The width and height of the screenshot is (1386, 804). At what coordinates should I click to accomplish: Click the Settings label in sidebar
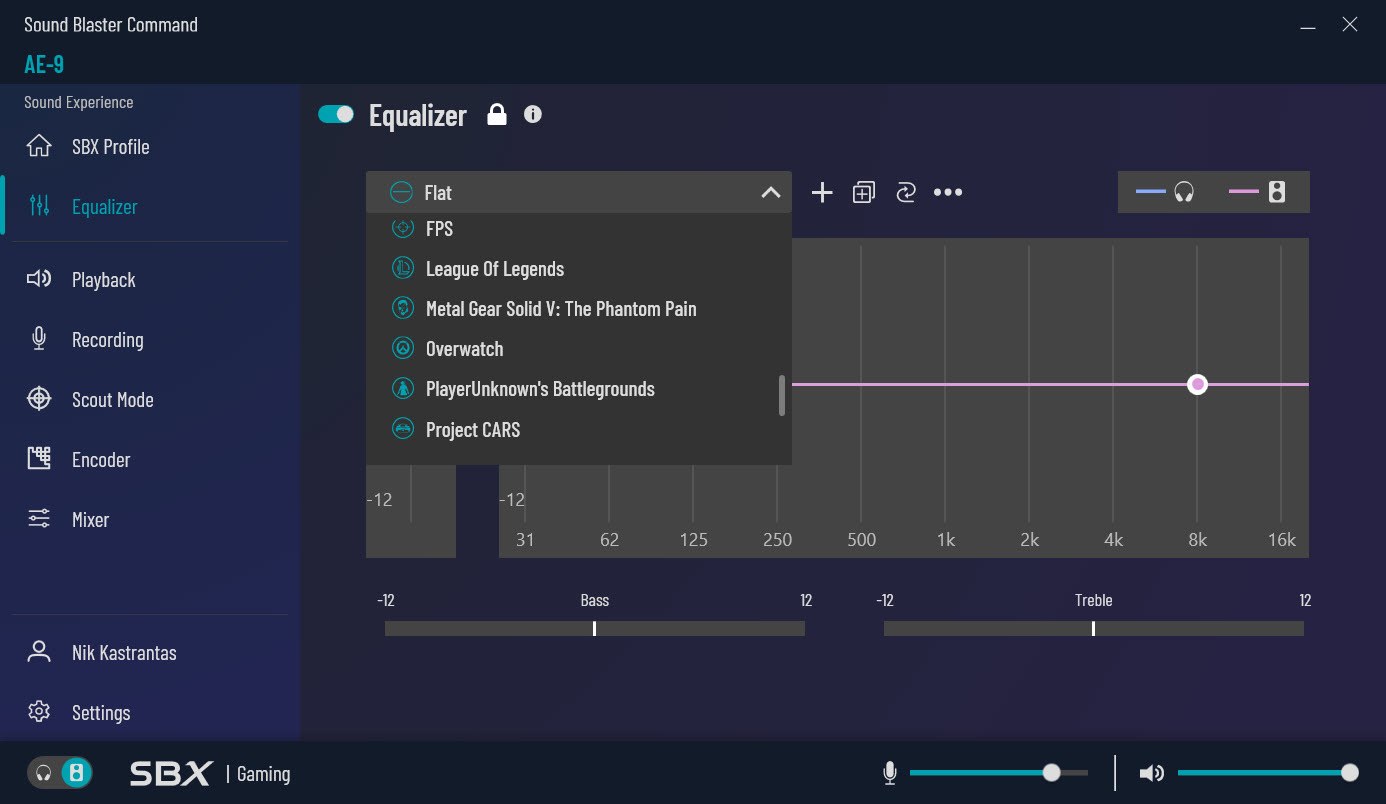pos(101,712)
